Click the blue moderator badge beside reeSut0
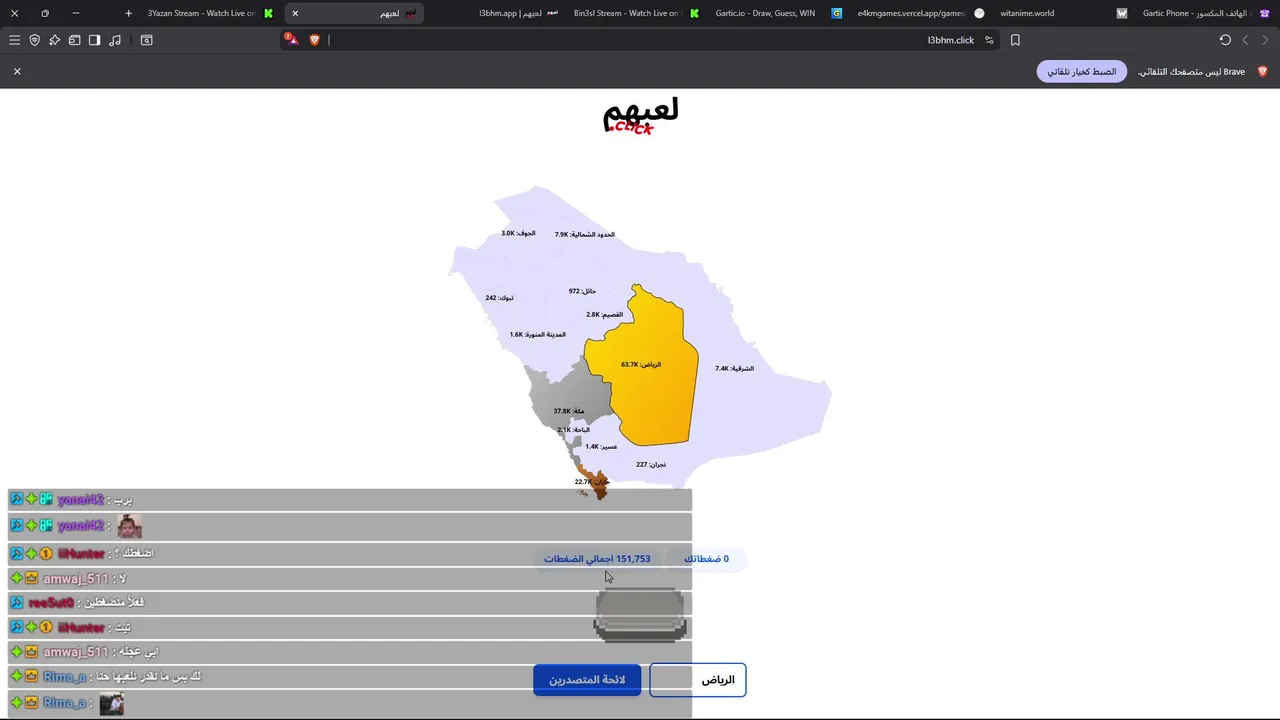 point(17,603)
